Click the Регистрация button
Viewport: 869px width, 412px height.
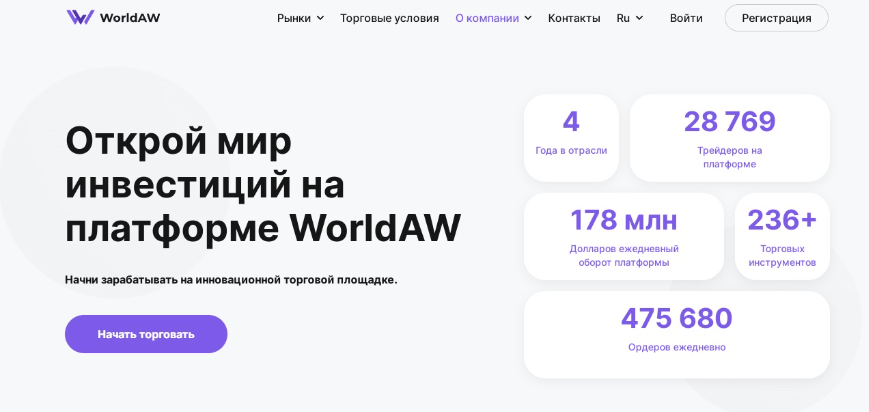pyautogui.click(x=776, y=18)
